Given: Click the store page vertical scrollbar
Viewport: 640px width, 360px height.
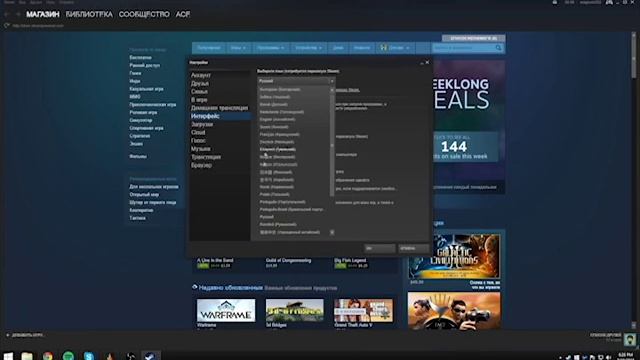Looking at the screenshot, I should [x=633, y=57].
